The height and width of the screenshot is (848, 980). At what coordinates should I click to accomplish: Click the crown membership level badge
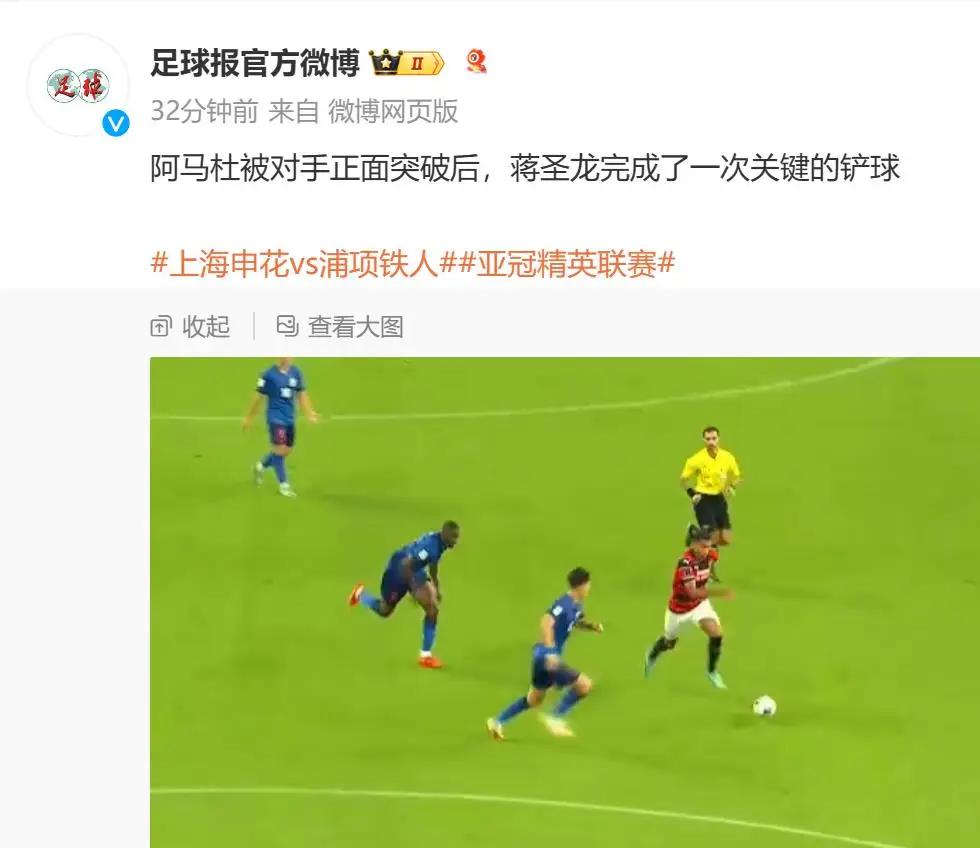[407, 63]
